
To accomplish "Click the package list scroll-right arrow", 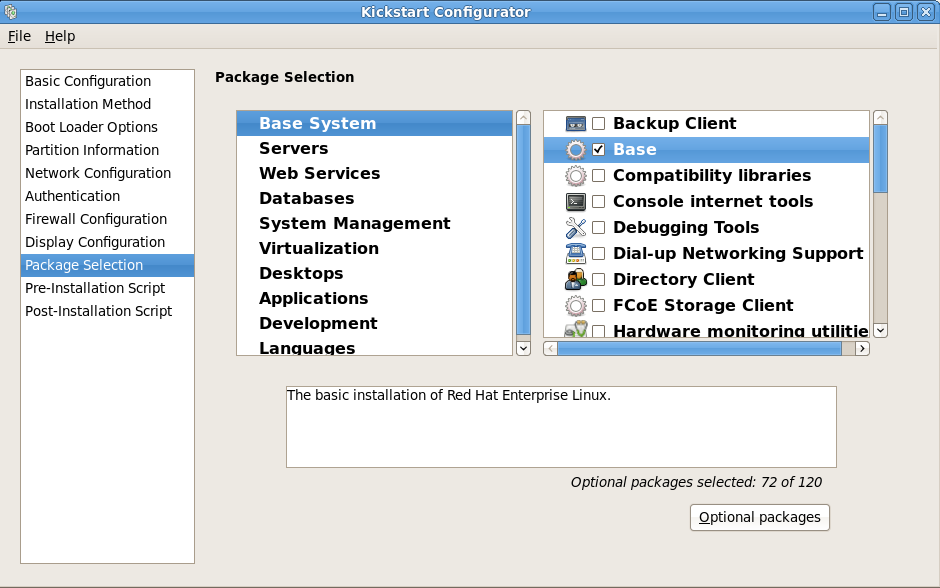I will pyautogui.click(x=862, y=348).
